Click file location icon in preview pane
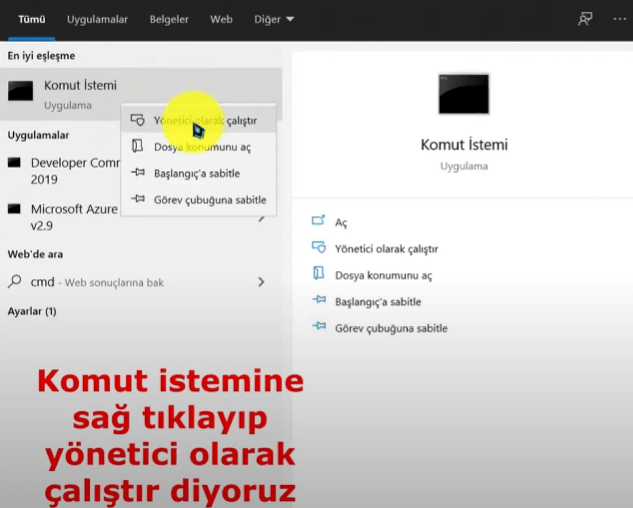The height and width of the screenshot is (508, 633). [319, 273]
